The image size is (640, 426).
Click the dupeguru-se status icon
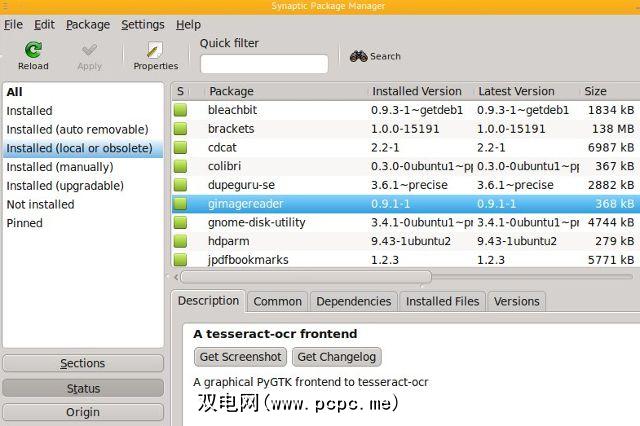181,185
